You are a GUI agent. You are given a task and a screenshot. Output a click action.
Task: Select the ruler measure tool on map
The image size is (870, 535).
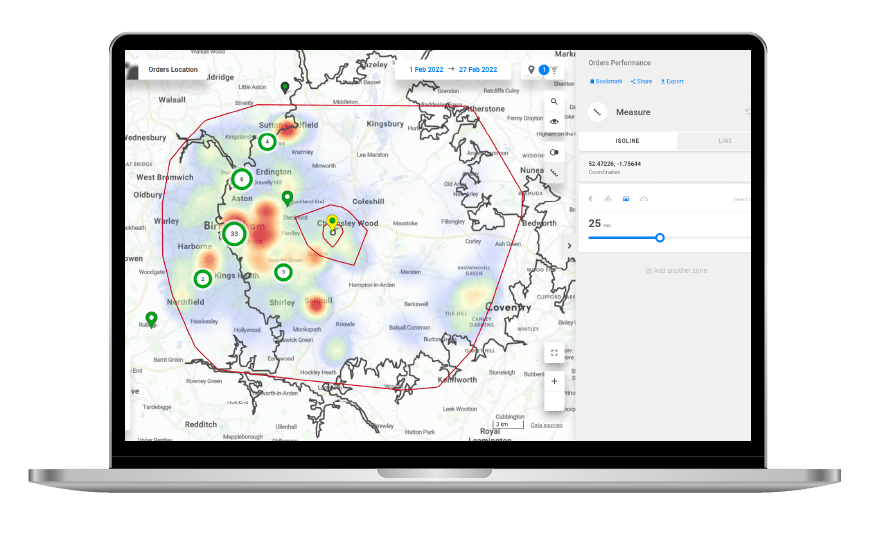click(555, 172)
